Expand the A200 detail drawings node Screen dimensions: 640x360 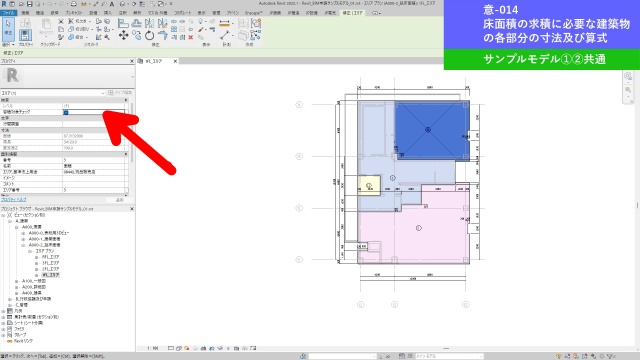[x=17, y=287]
